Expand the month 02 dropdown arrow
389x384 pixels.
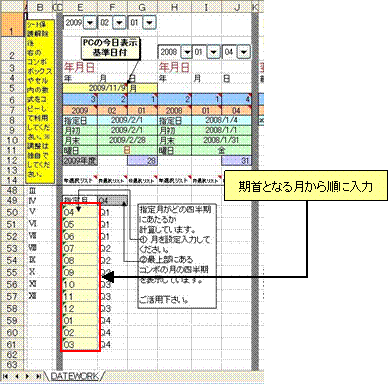(119, 23)
